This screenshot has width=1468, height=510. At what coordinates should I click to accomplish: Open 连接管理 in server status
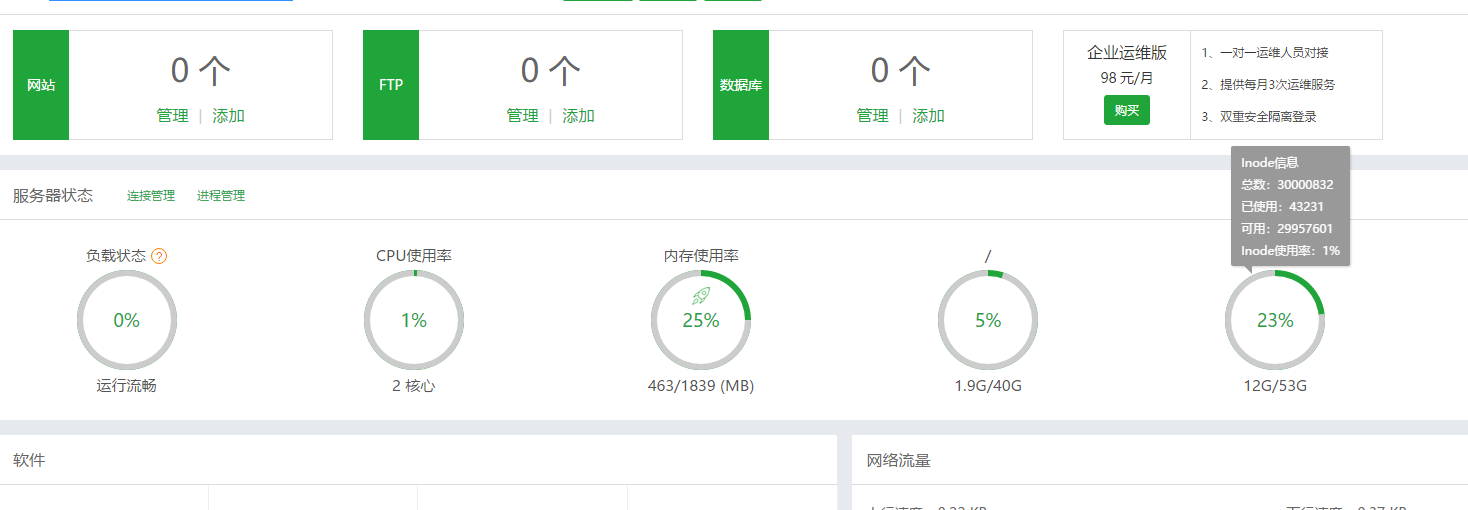[151, 196]
